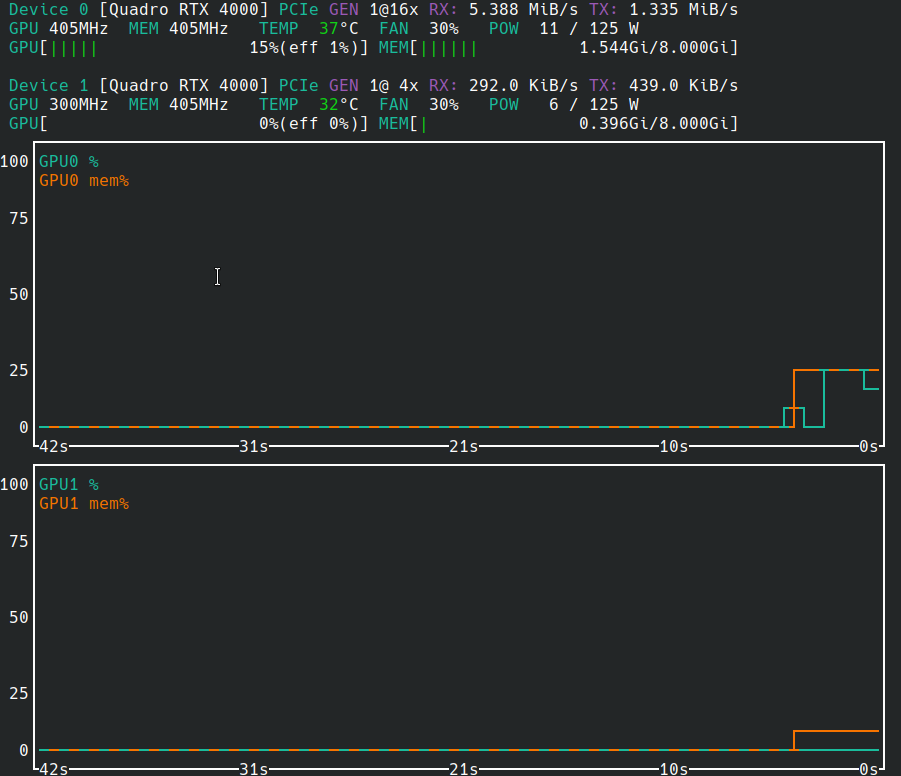Click 'PCIe GEN 1@16x' link info
The width and height of the screenshot is (901, 776).
pyautogui.click(x=348, y=10)
